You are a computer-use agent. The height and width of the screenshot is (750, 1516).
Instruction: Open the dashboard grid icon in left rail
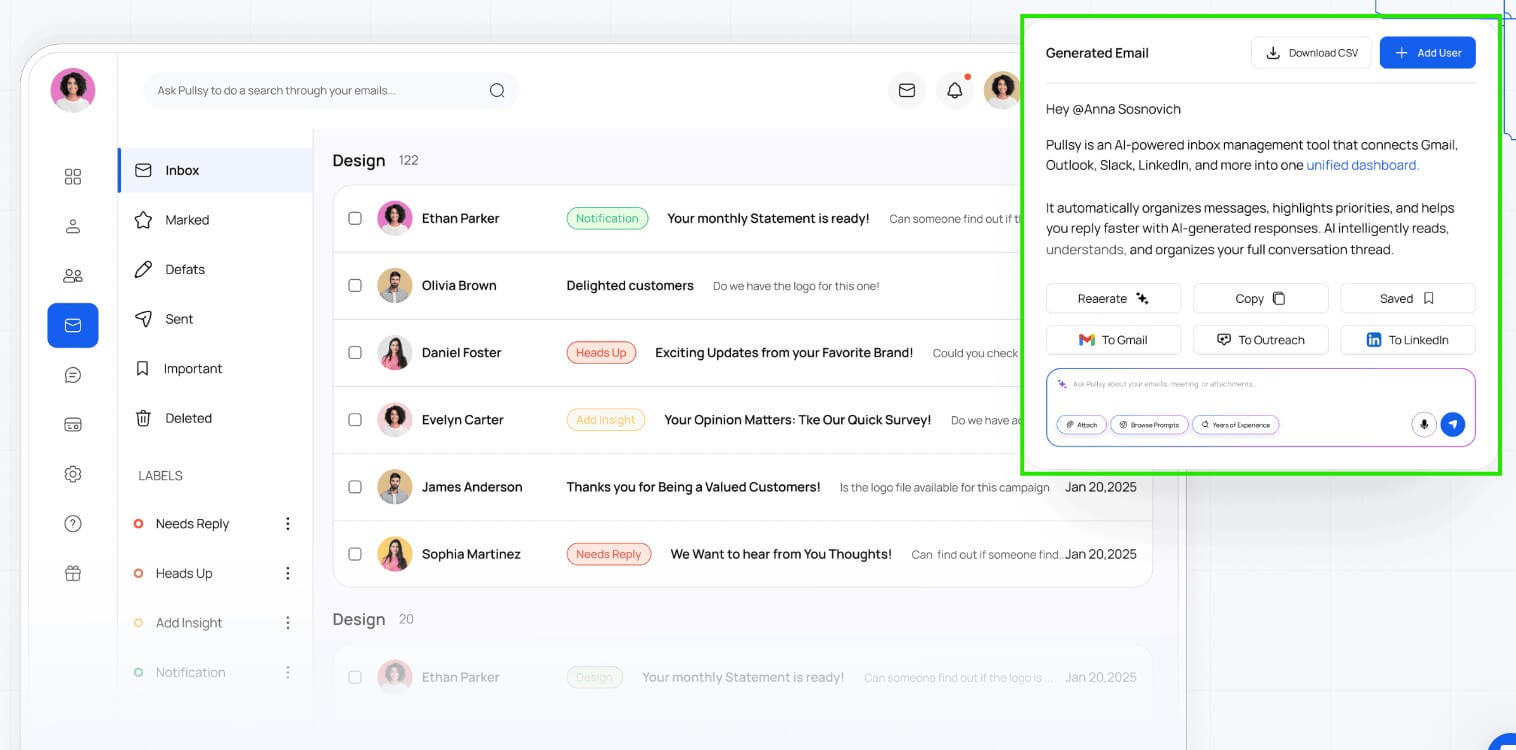click(x=73, y=177)
